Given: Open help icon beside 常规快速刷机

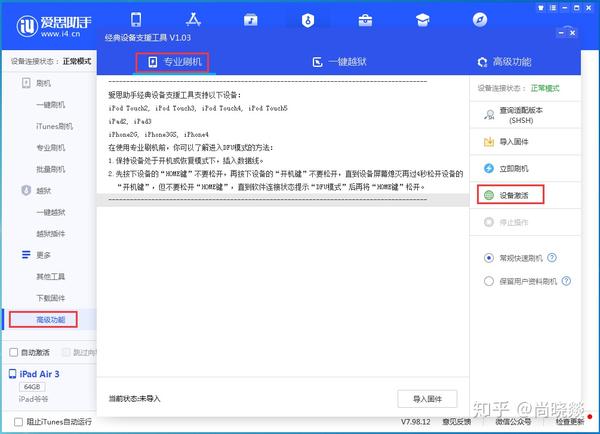Looking at the screenshot, I should [552, 258].
